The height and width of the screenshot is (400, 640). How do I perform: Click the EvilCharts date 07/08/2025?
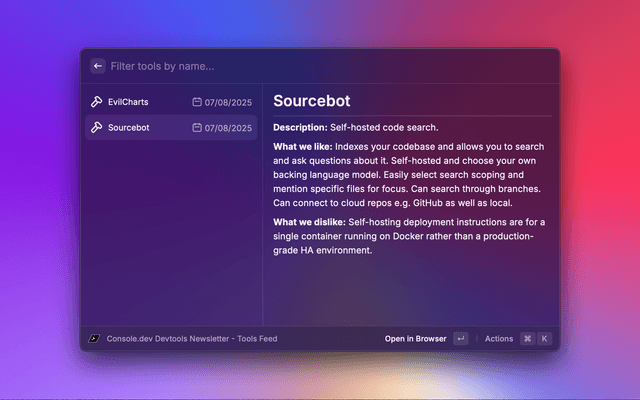(x=228, y=102)
